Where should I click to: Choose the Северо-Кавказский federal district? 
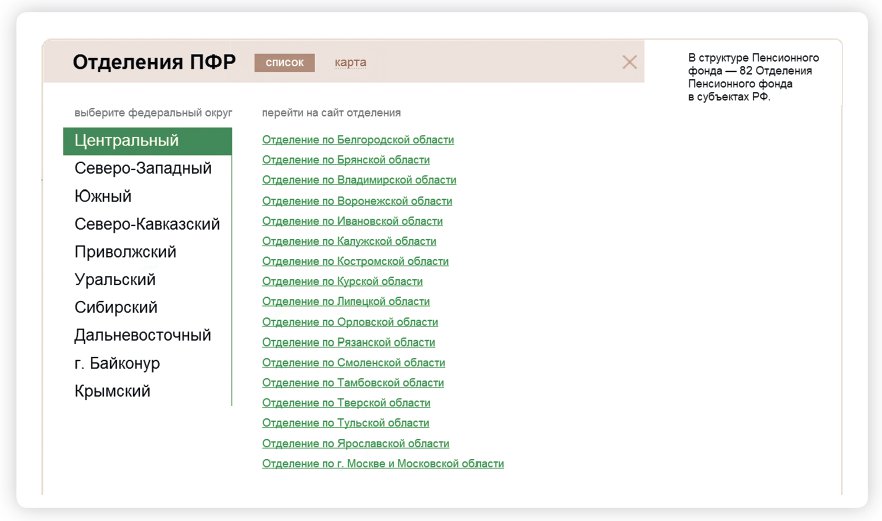(147, 224)
